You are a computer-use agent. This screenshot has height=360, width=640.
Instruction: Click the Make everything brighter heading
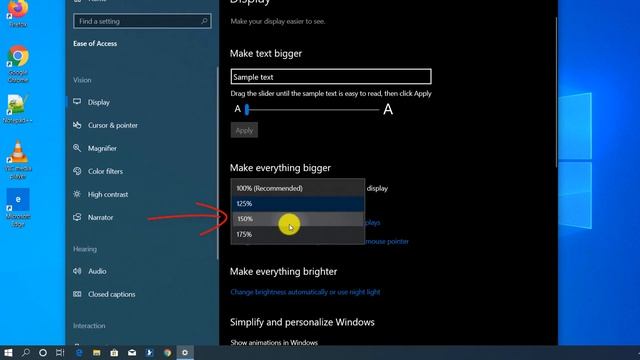click(x=283, y=271)
